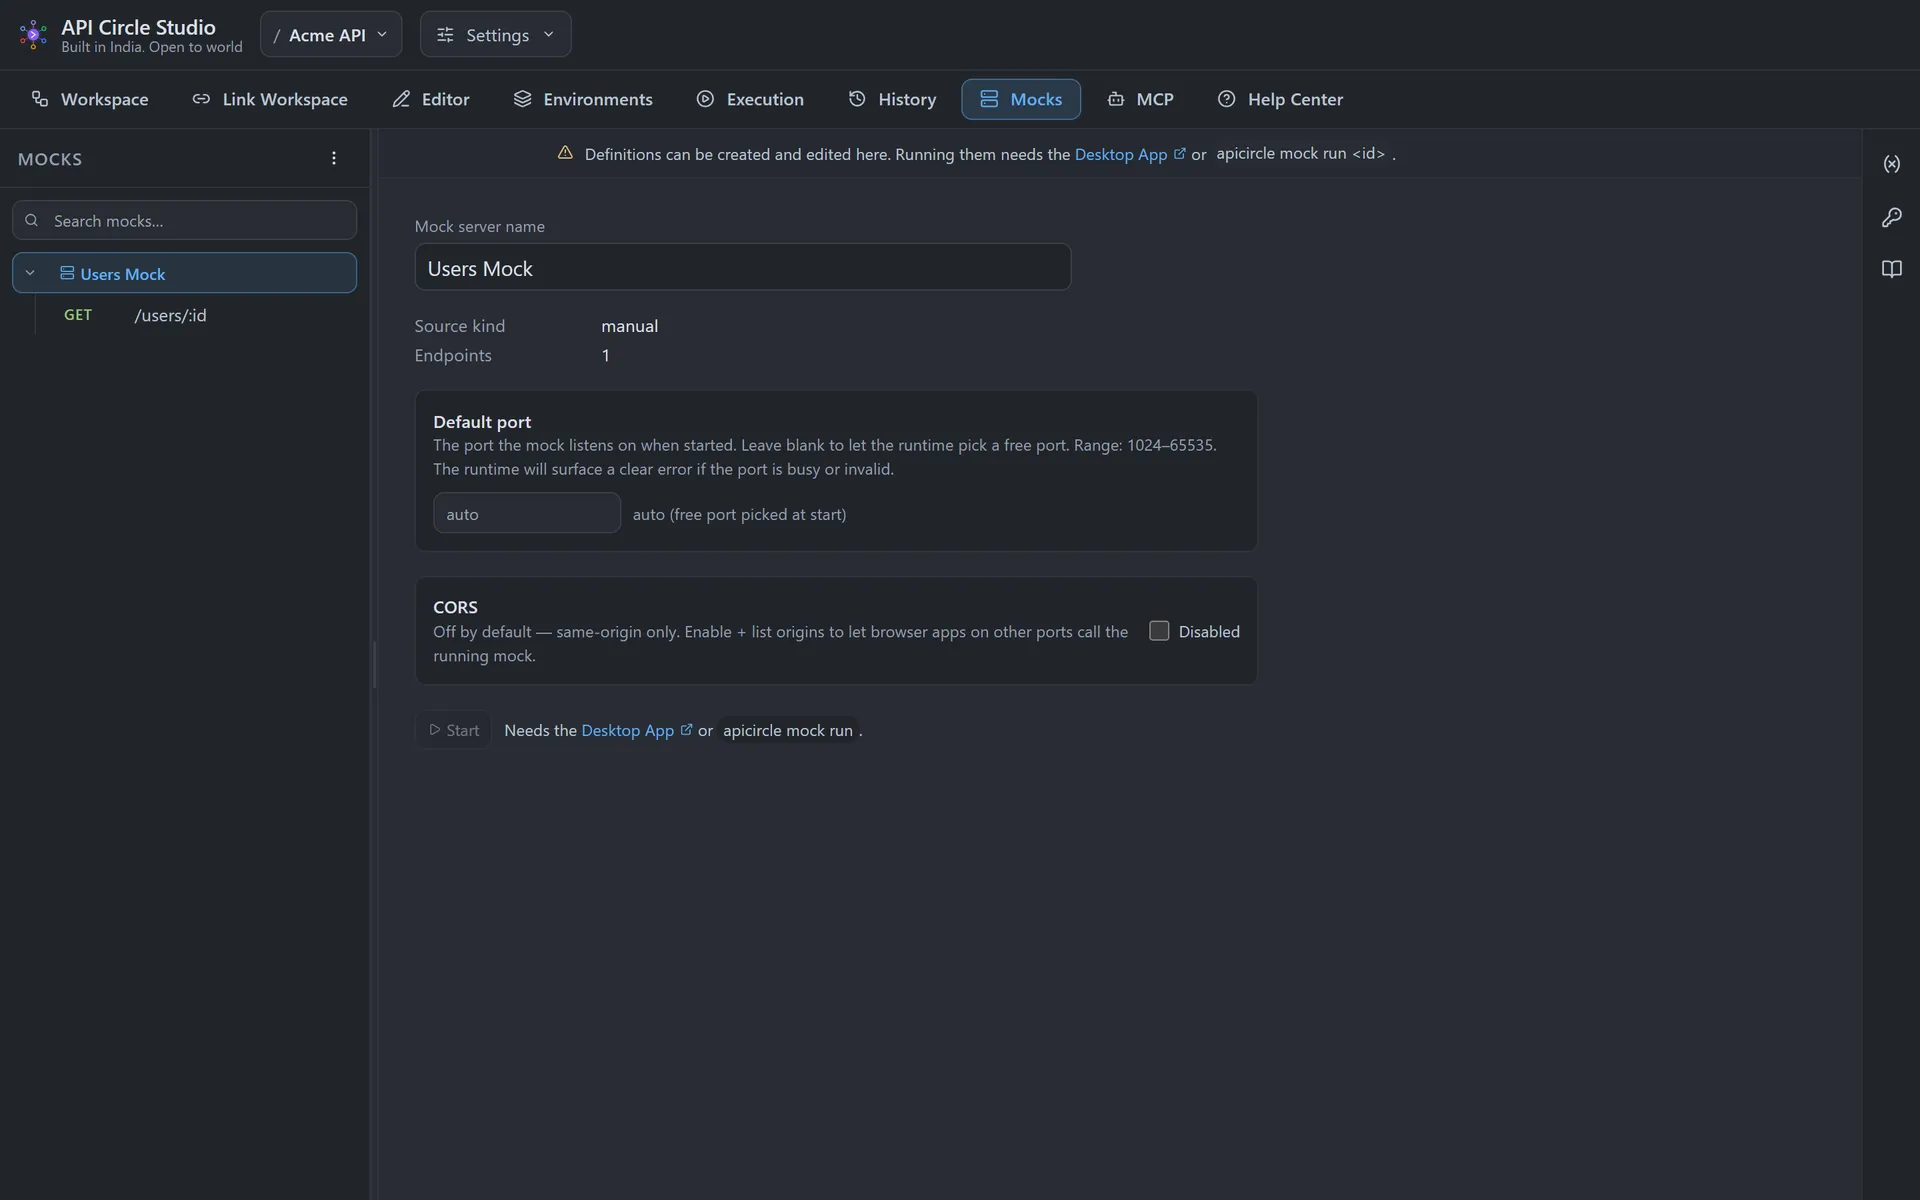The width and height of the screenshot is (1920, 1200).
Task: Click the Editor pencil icon
Action: tap(401, 99)
